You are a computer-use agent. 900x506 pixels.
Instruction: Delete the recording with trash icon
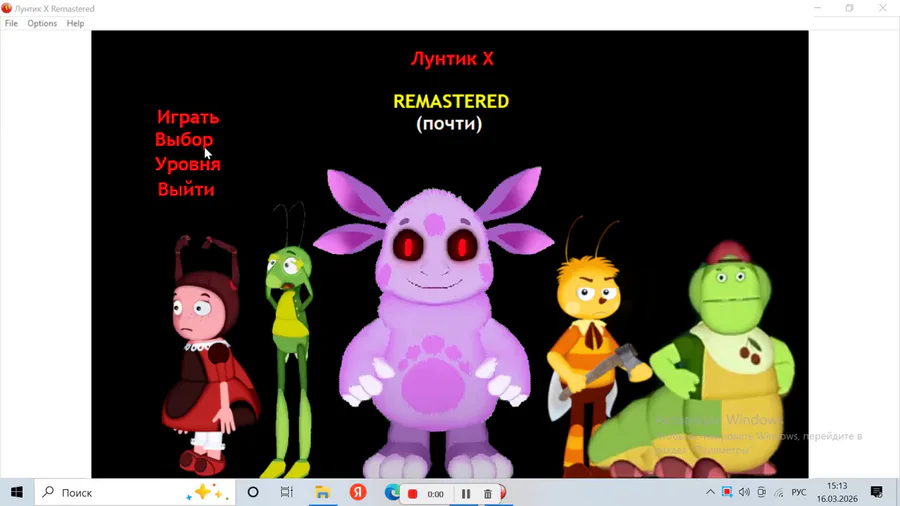click(x=487, y=493)
